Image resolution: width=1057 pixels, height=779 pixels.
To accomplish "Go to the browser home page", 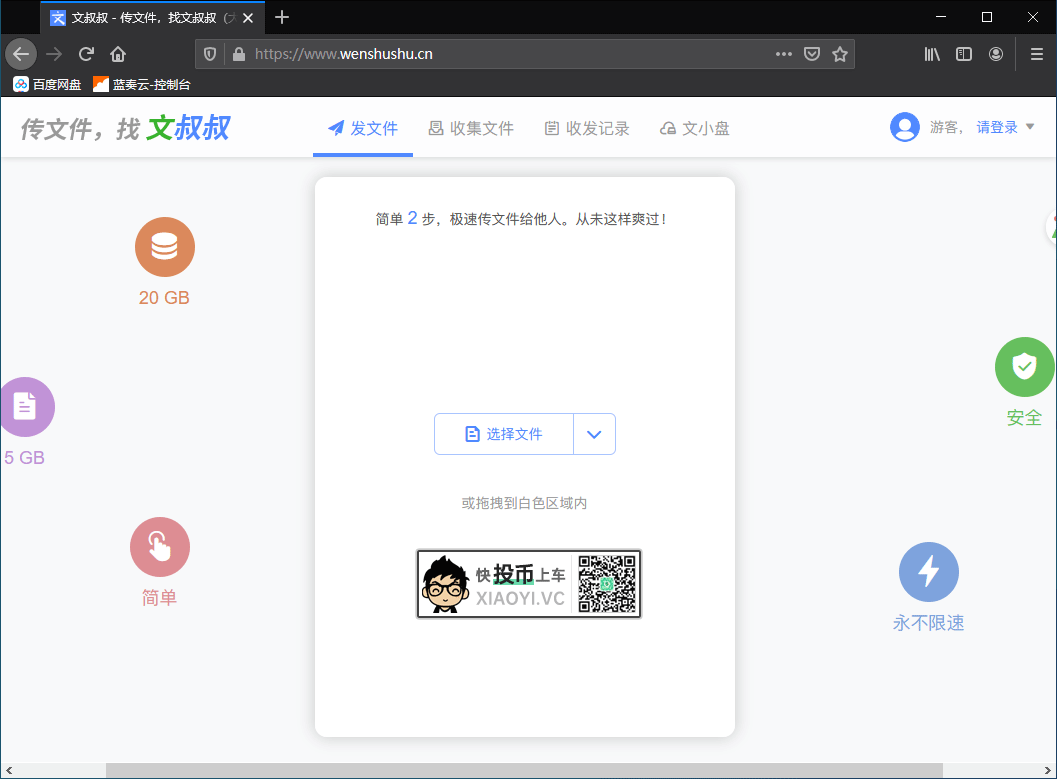I will [118, 54].
